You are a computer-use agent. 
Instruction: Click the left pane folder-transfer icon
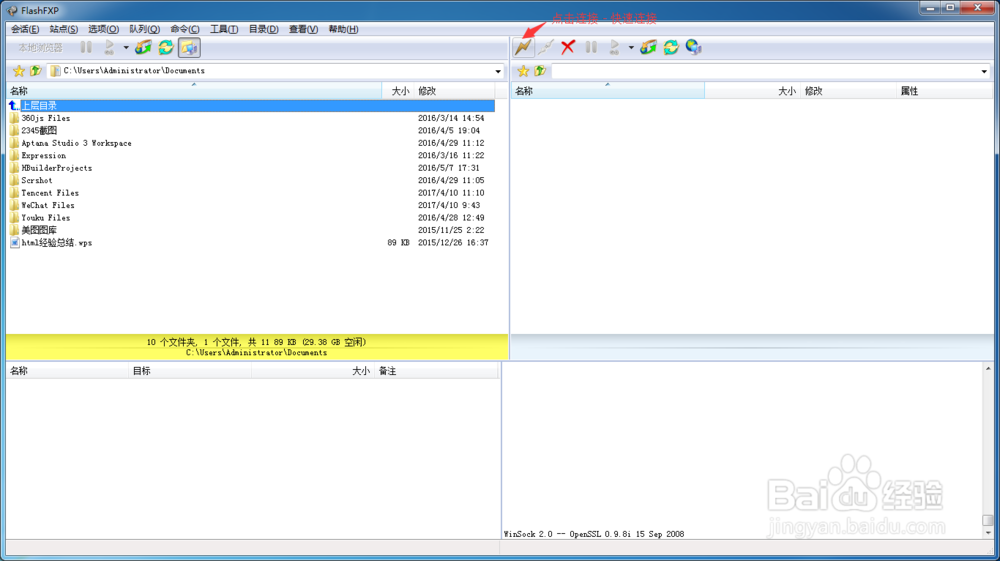(143, 47)
